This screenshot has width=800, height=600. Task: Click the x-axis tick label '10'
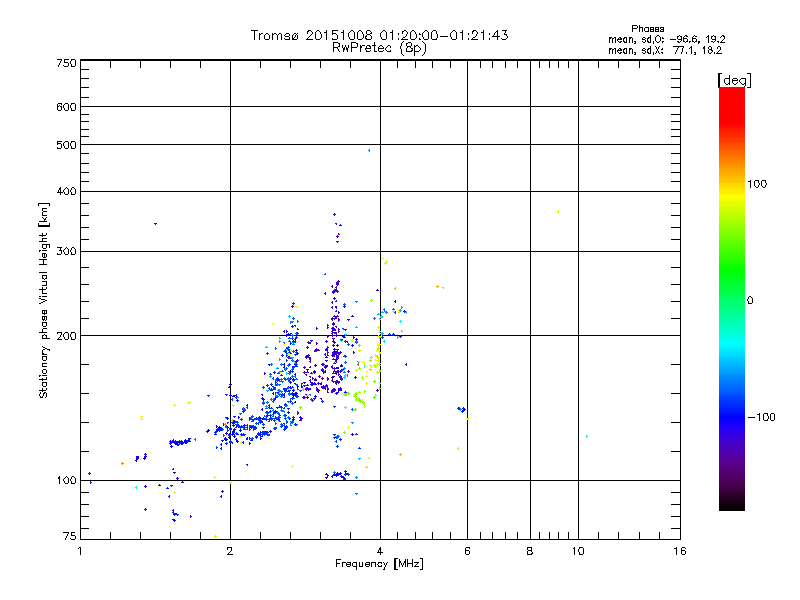[x=578, y=551]
